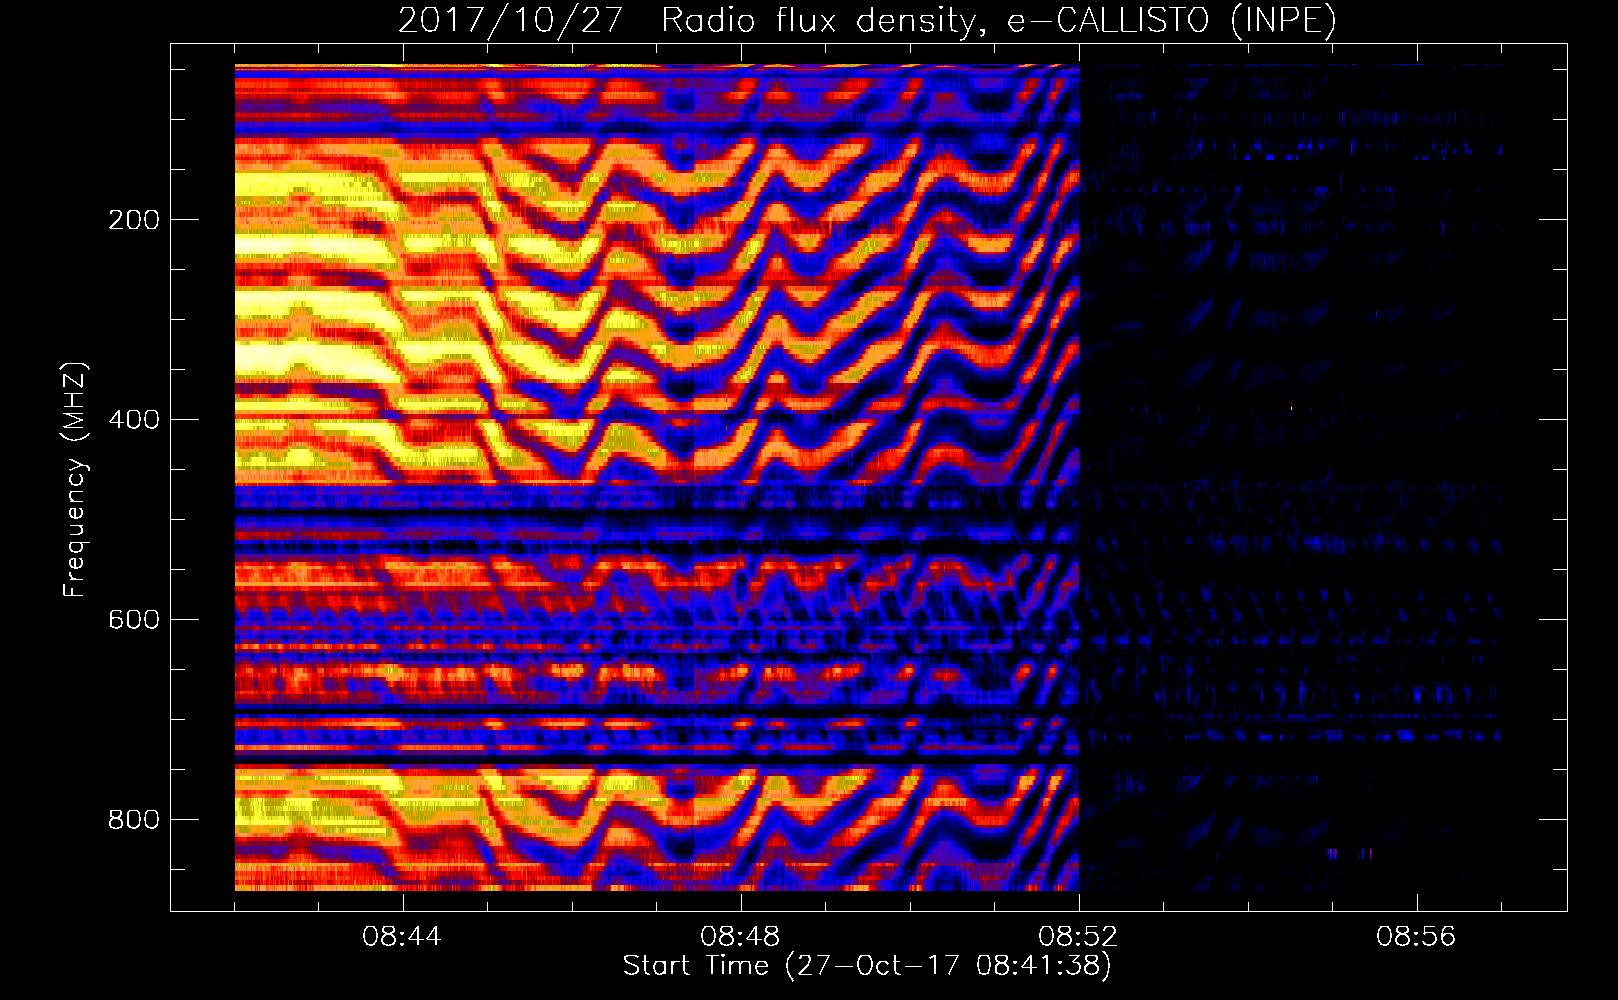1618x1000 pixels.
Task: Click the Frequency (MHZ) vertical axis title
Action: (75, 480)
